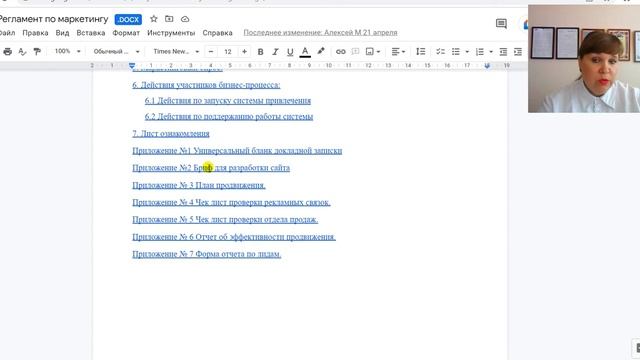Open comment history icon

(501, 24)
